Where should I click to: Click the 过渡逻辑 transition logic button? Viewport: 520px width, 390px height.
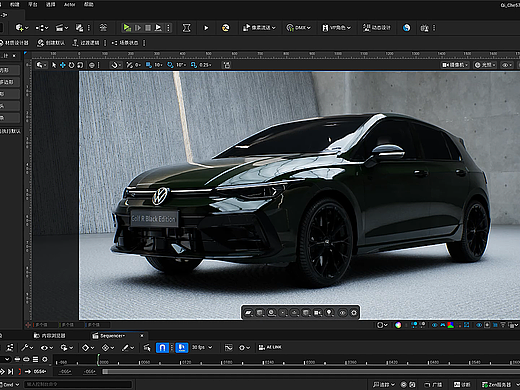pos(86,43)
